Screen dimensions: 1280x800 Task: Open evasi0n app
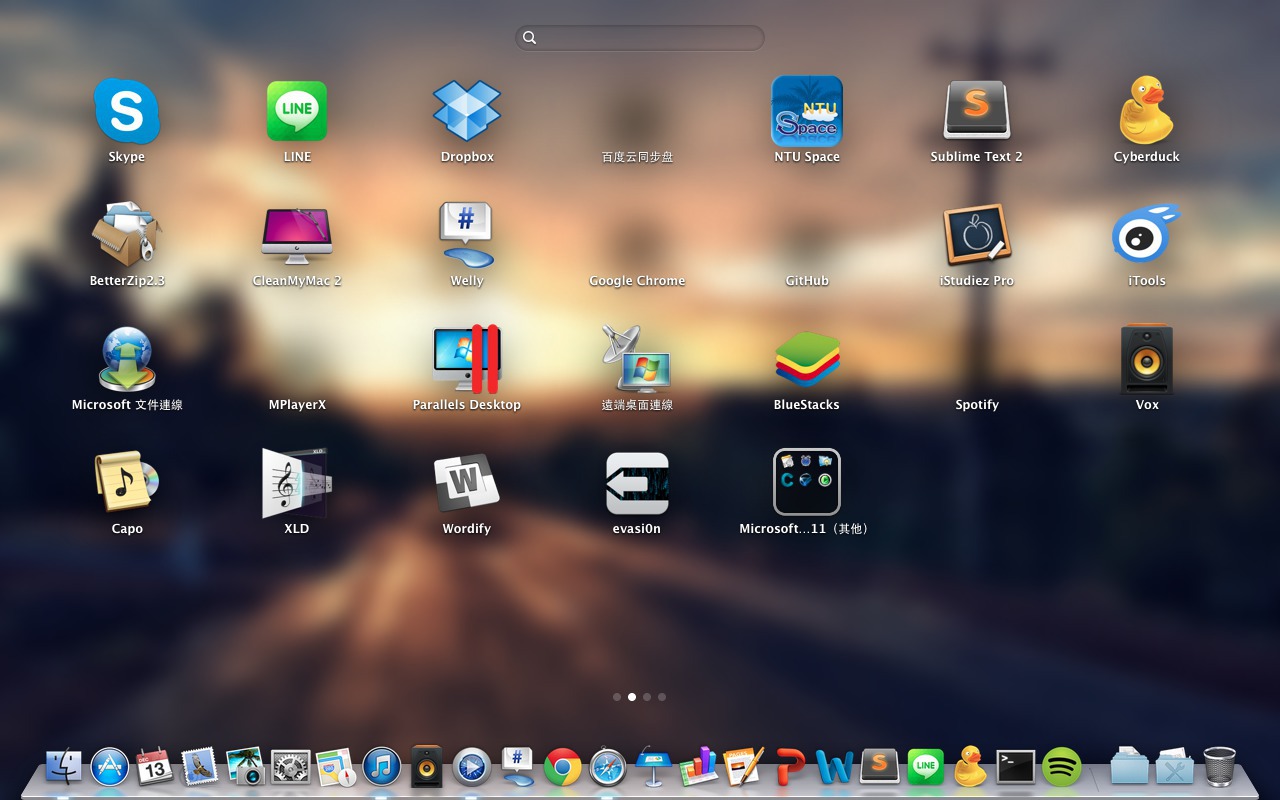[637, 483]
